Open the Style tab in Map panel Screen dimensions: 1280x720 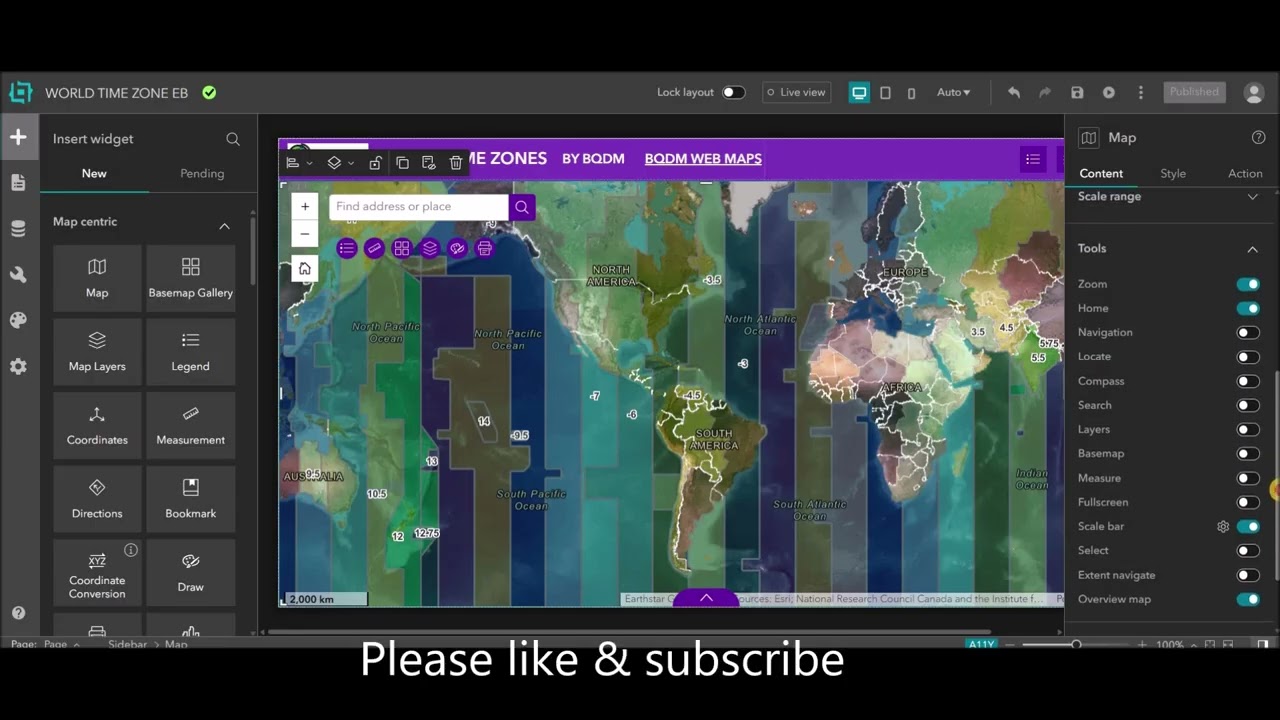(1173, 173)
